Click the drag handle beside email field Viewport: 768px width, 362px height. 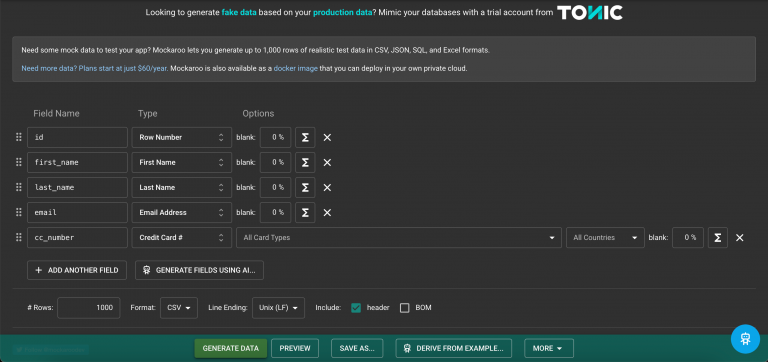[x=19, y=213]
